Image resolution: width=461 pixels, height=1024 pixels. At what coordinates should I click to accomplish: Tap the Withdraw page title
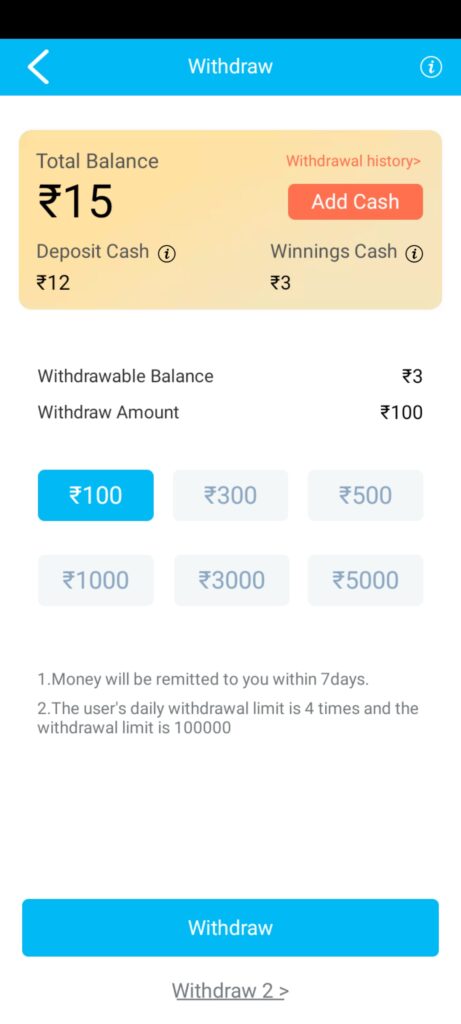click(230, 66)
